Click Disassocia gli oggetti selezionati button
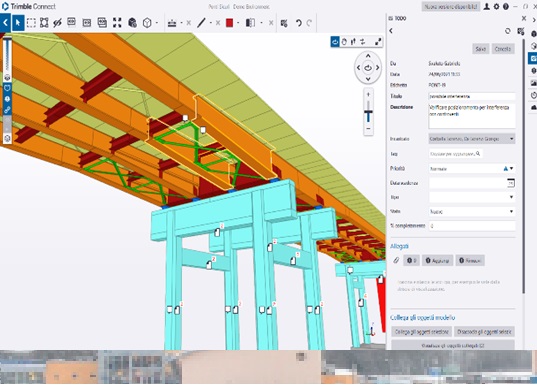The image size is (537, 391). (x=484, y=332)
